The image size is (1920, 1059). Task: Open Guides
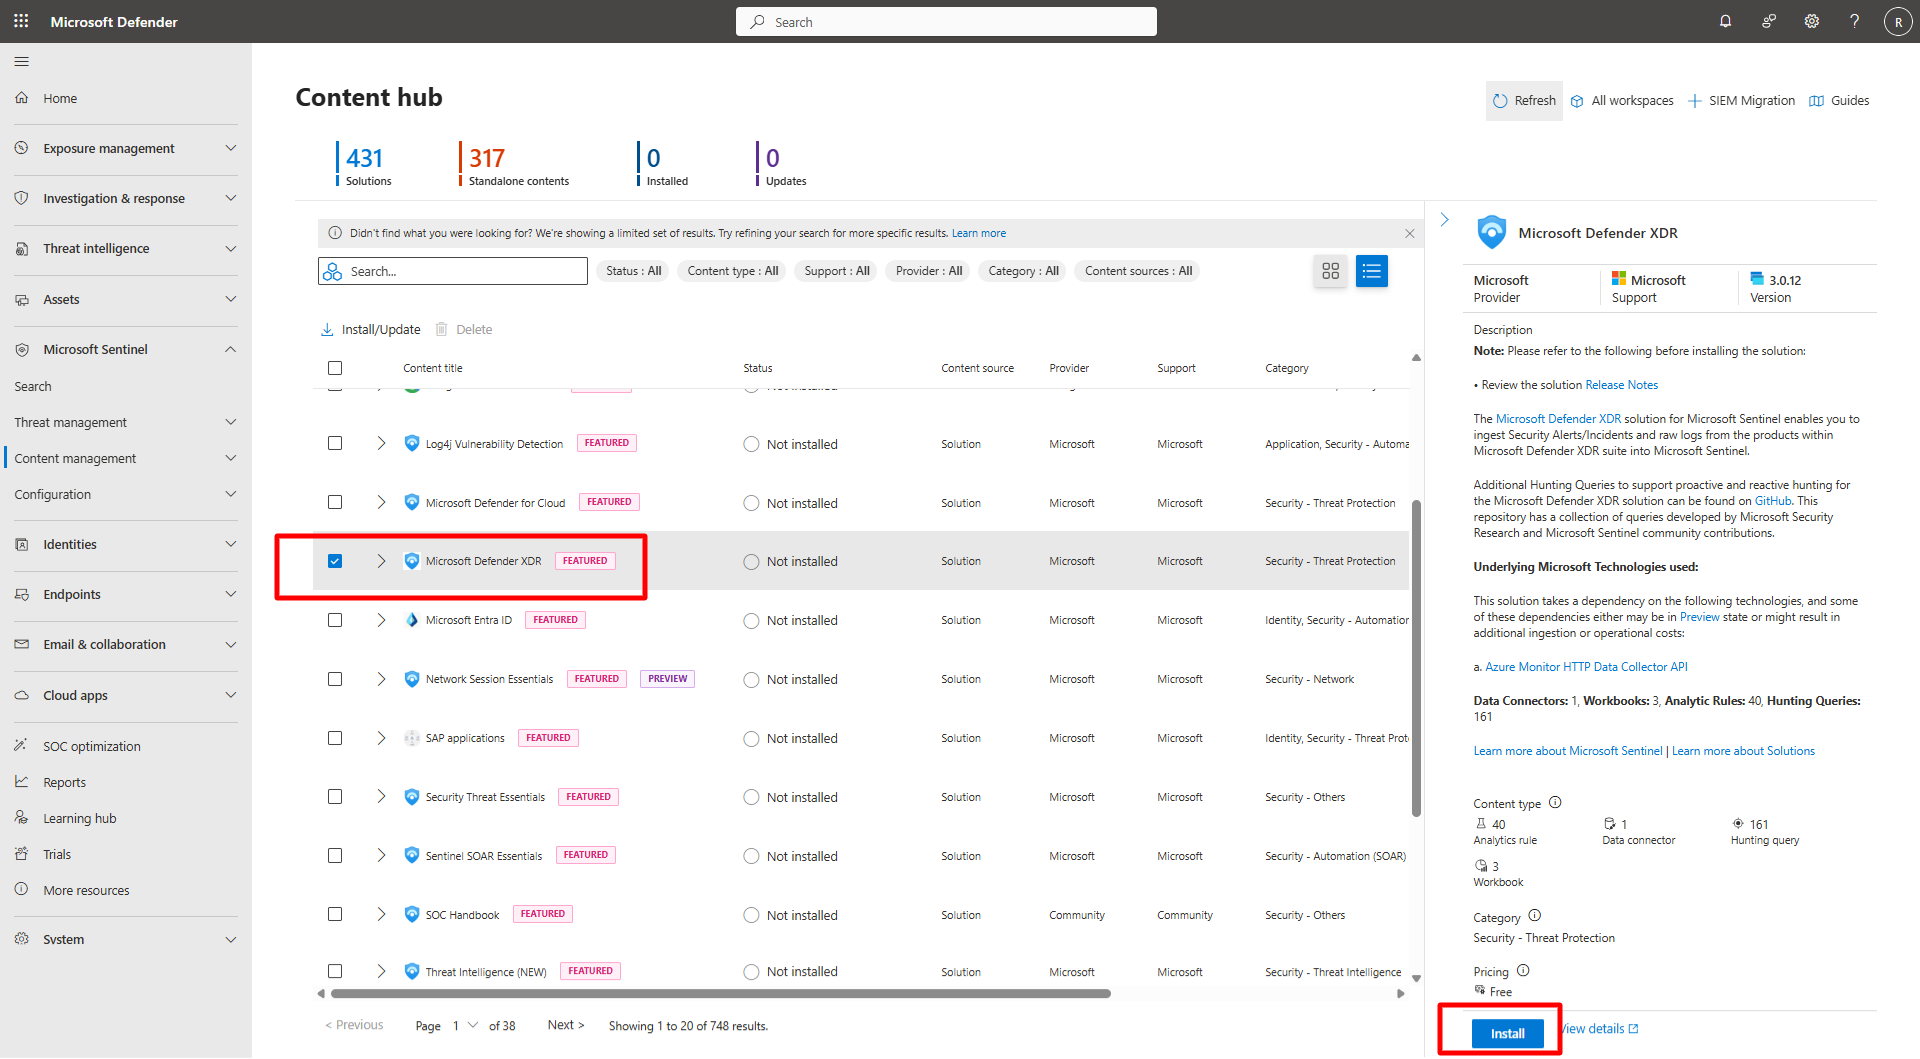click(1839, 101)
